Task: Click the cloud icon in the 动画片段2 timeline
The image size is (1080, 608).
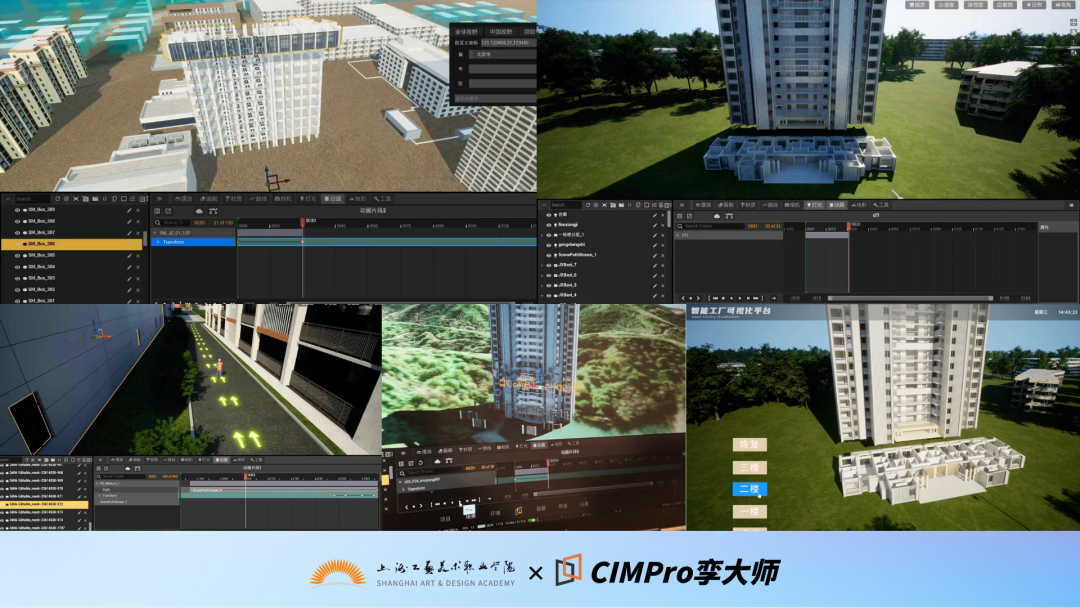Action: point(199,211)
